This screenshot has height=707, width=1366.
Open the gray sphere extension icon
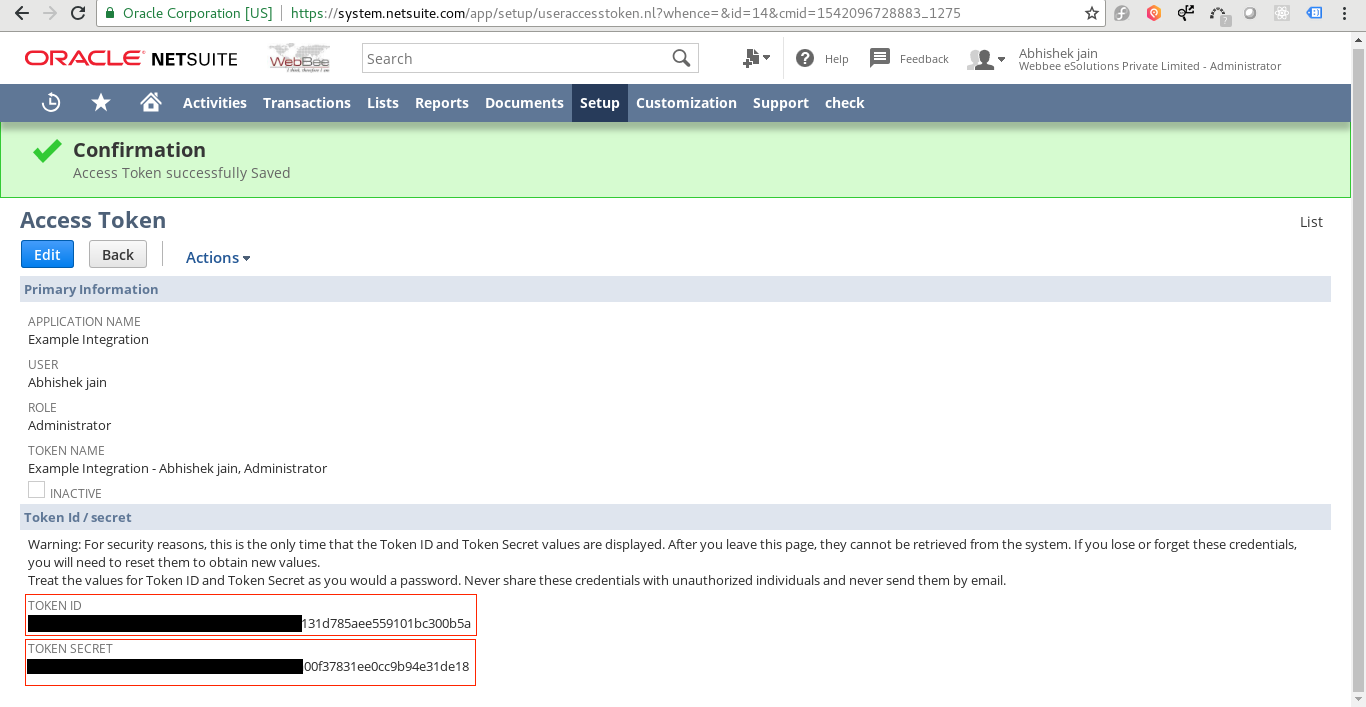[x=1250, y=14]
